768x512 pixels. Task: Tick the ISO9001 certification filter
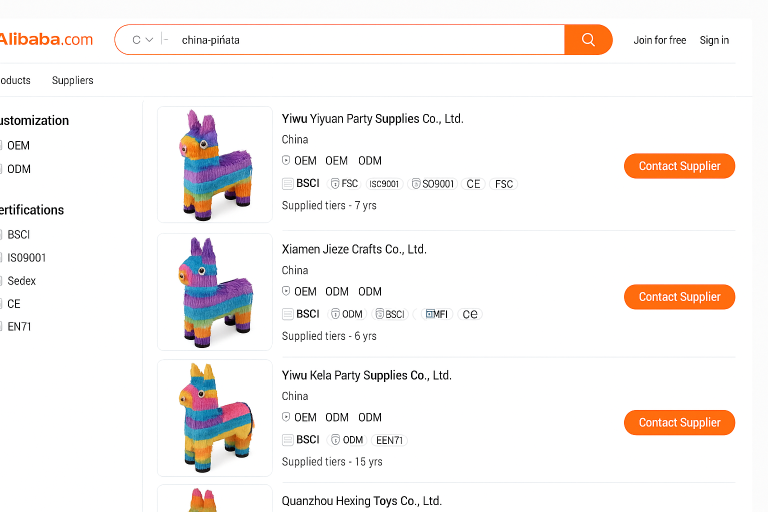[1, 258]
